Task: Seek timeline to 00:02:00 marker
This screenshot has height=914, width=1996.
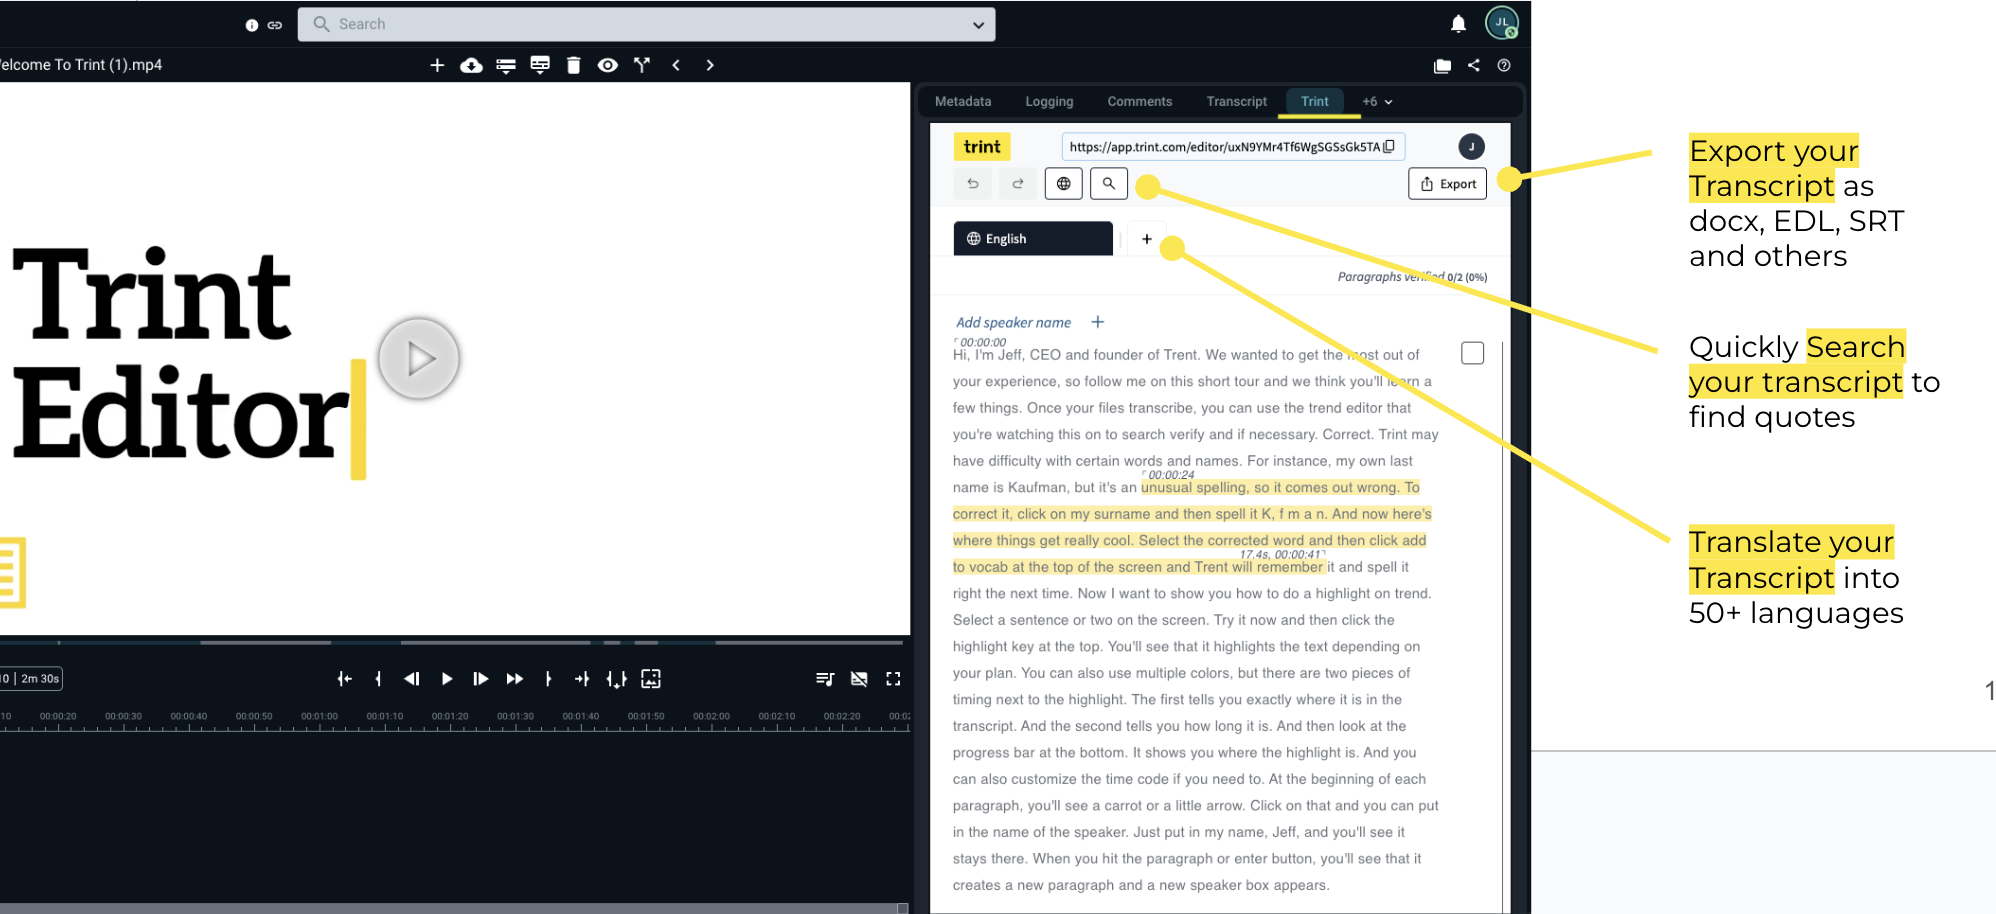Action: point(711,716)
